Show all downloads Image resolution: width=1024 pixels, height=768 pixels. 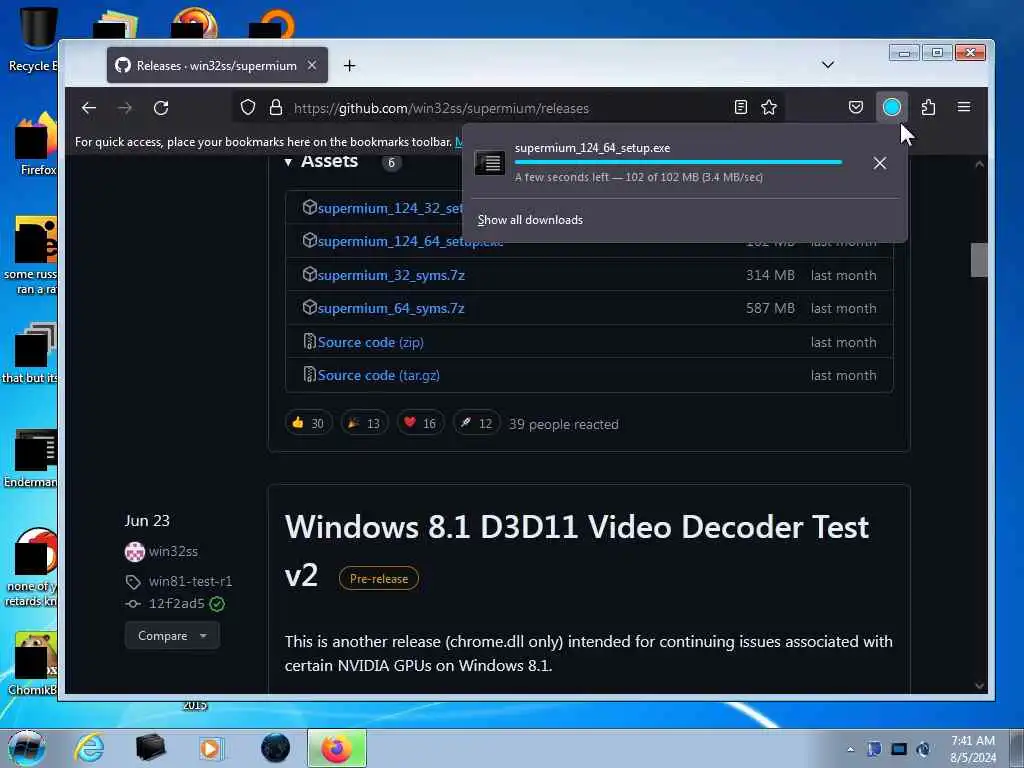(530, 220)
